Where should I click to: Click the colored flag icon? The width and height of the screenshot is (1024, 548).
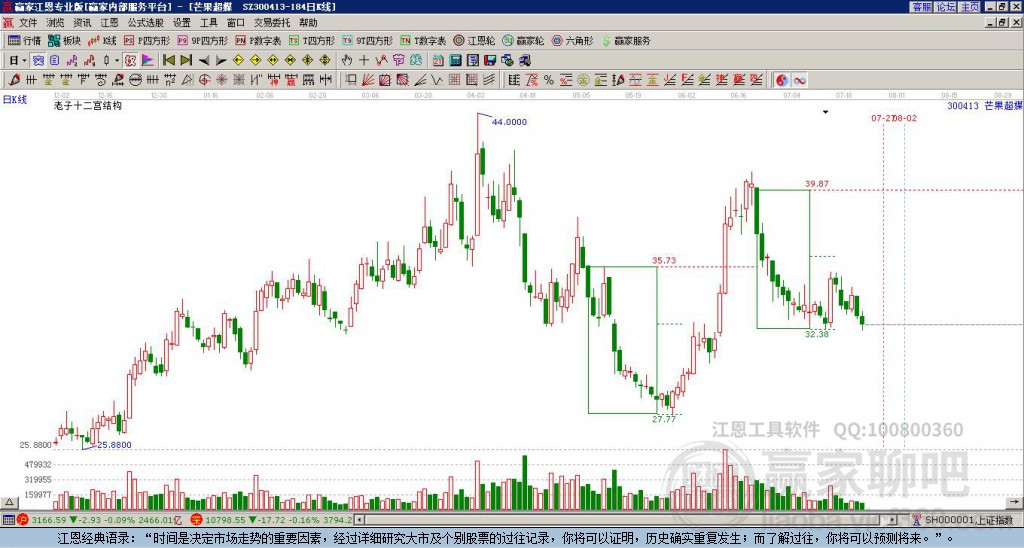click(x=148, y=61)
